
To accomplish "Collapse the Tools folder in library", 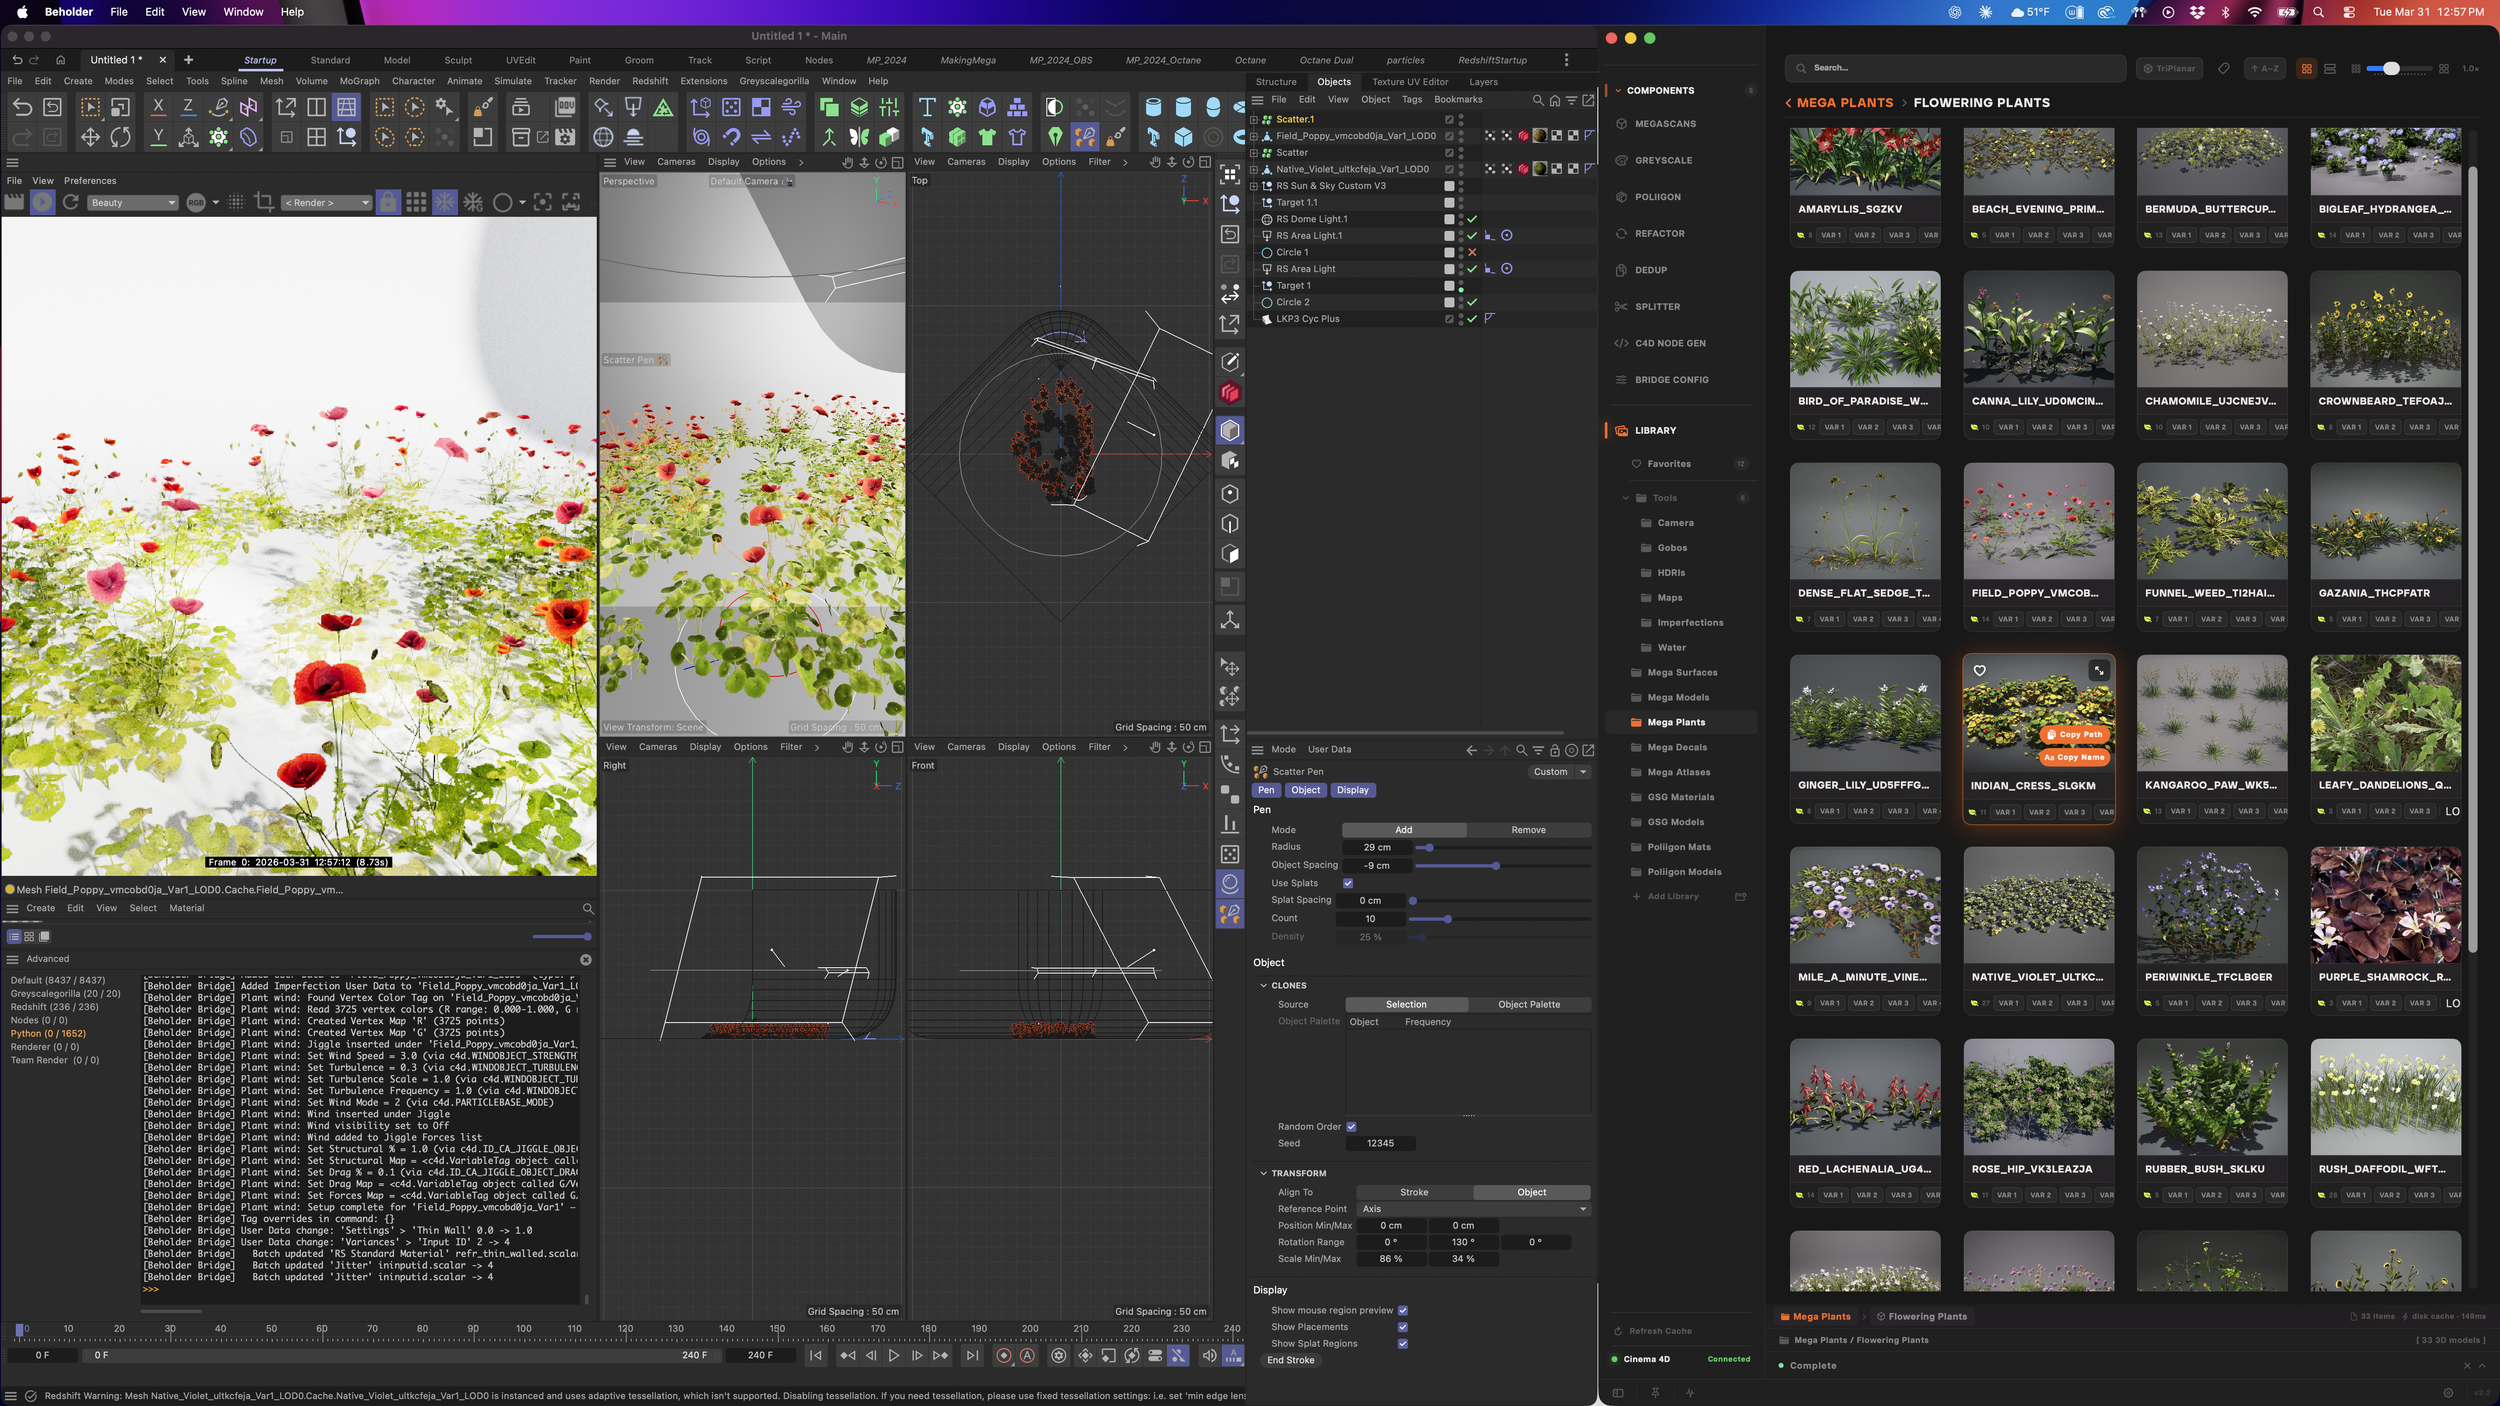I will (1626, 498).
